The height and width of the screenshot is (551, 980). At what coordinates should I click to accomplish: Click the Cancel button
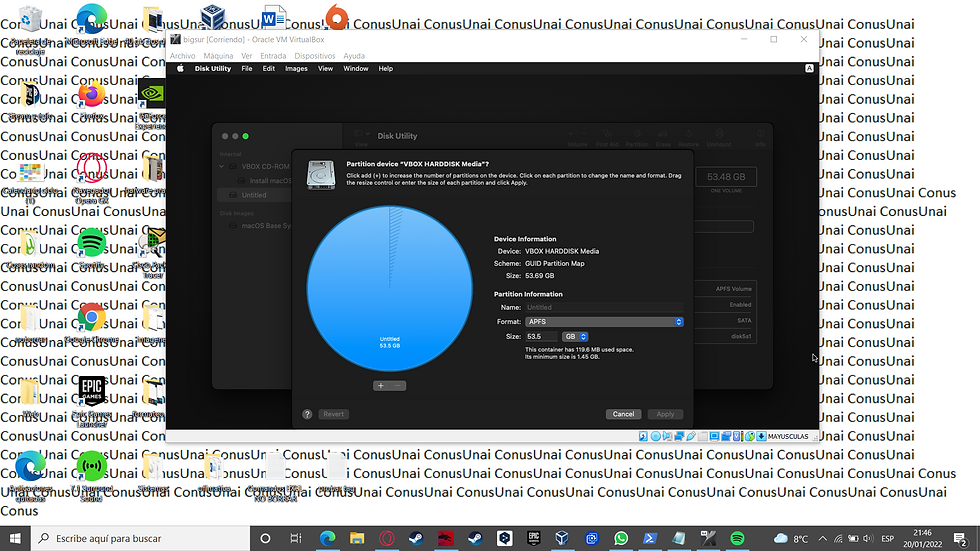click(x=623, y=414)
